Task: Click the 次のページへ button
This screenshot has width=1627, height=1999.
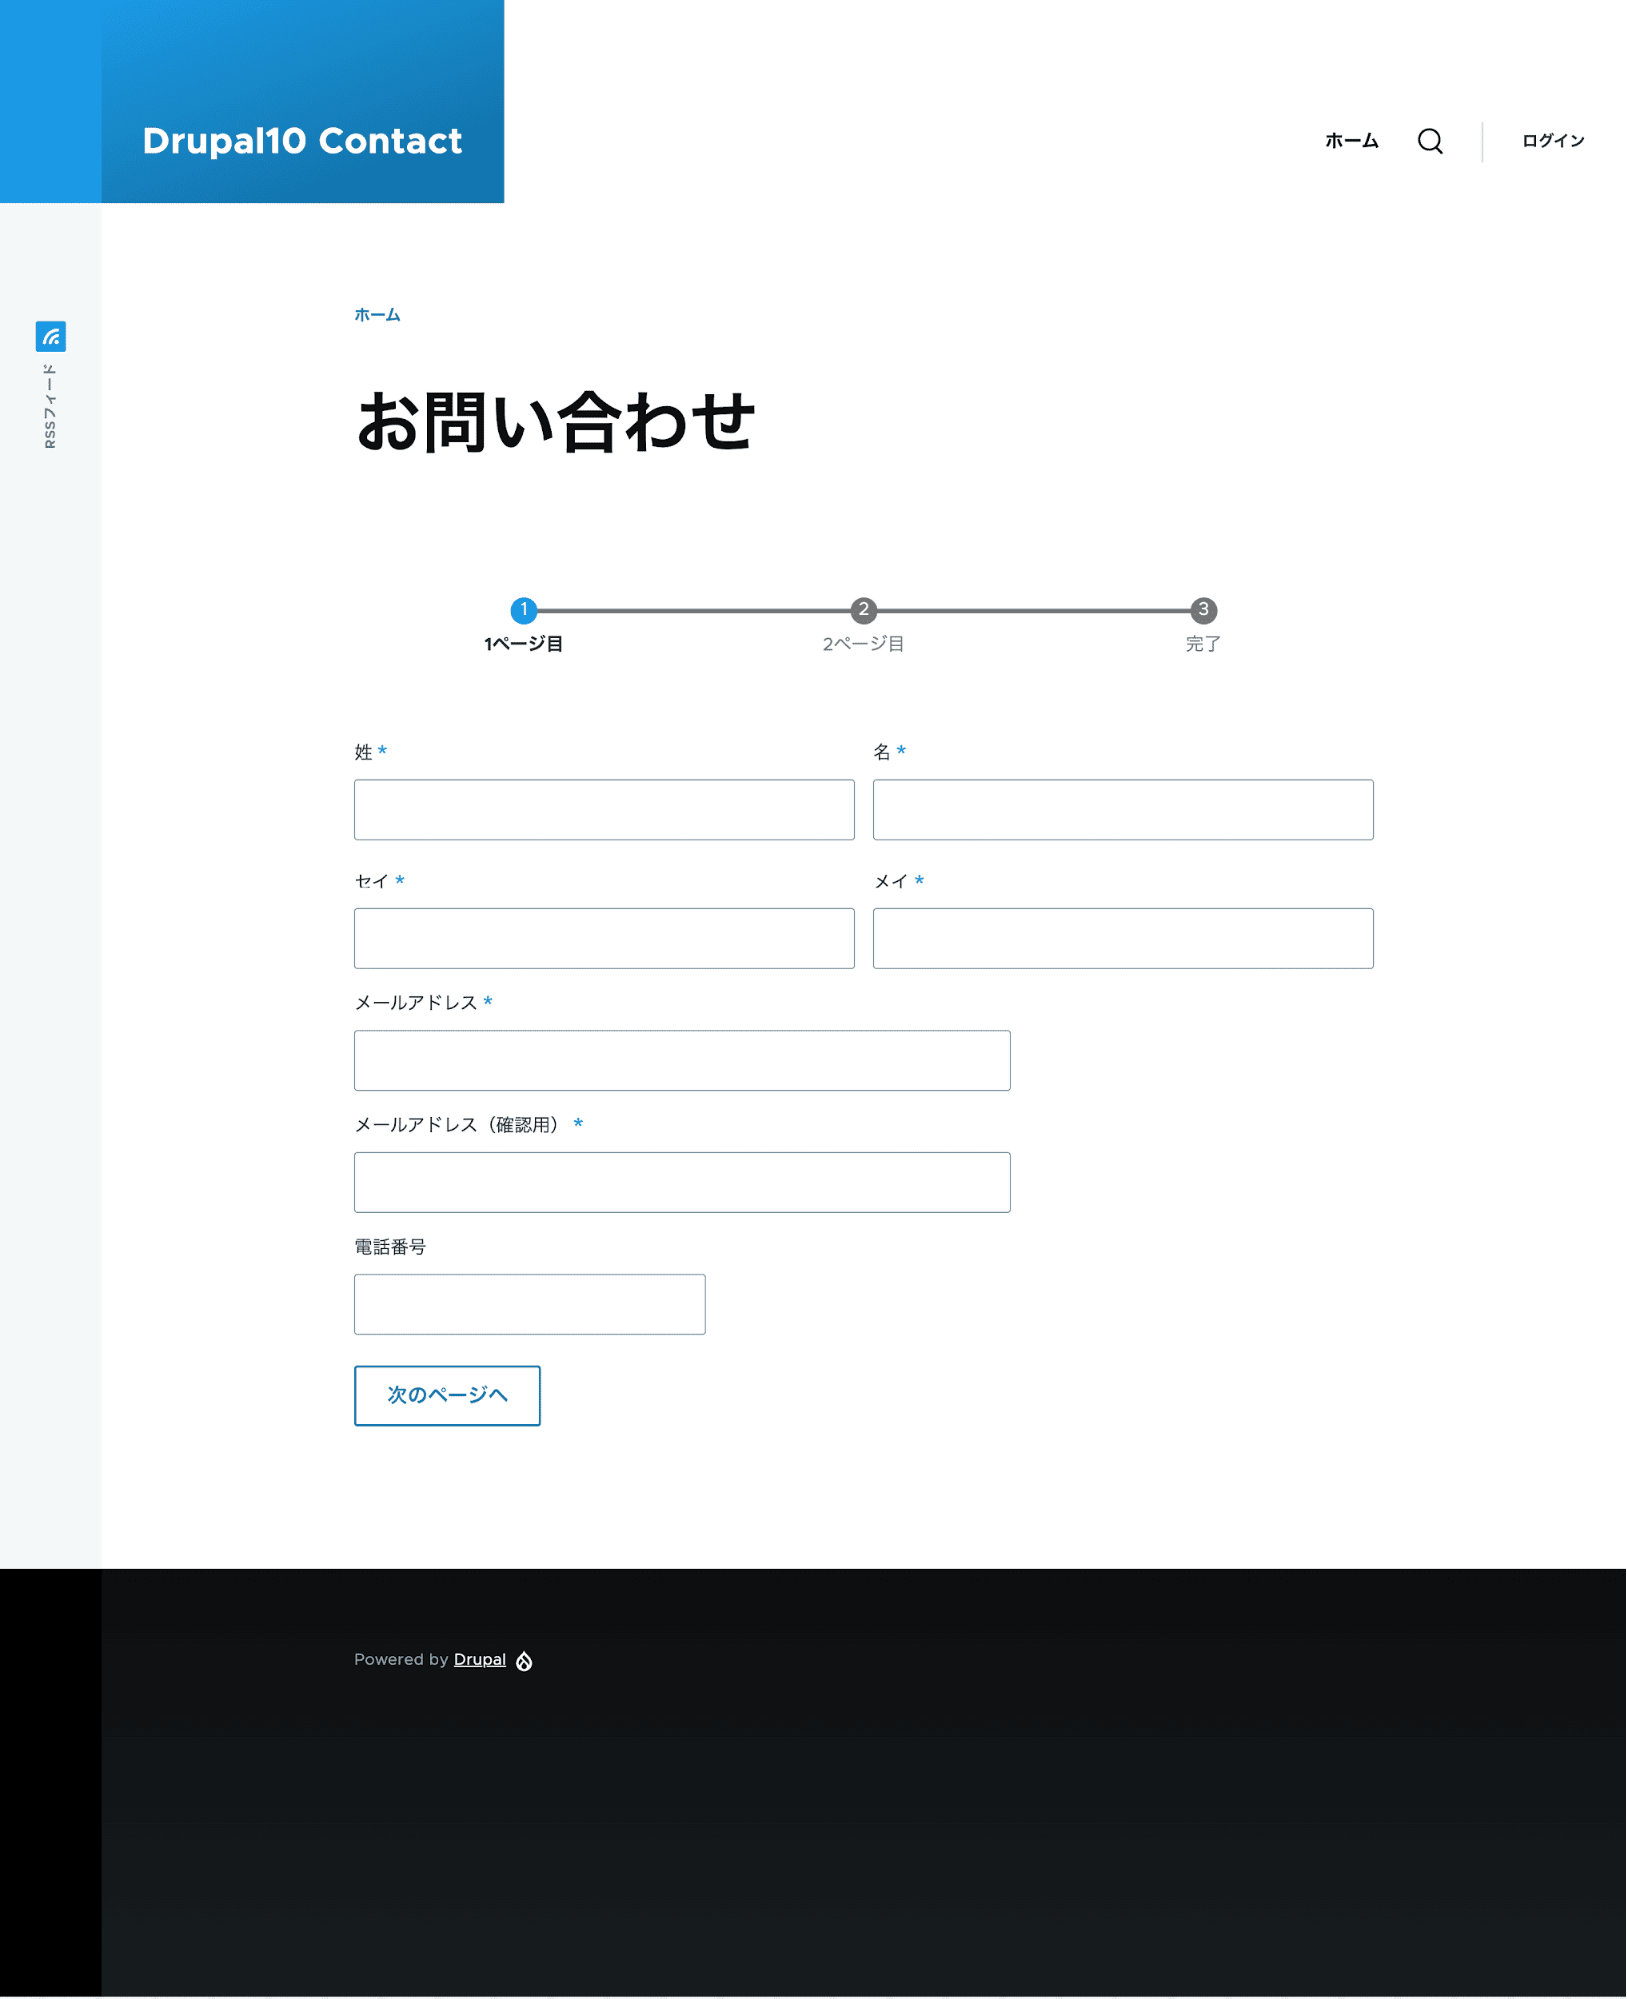Action: [447, 1396]
